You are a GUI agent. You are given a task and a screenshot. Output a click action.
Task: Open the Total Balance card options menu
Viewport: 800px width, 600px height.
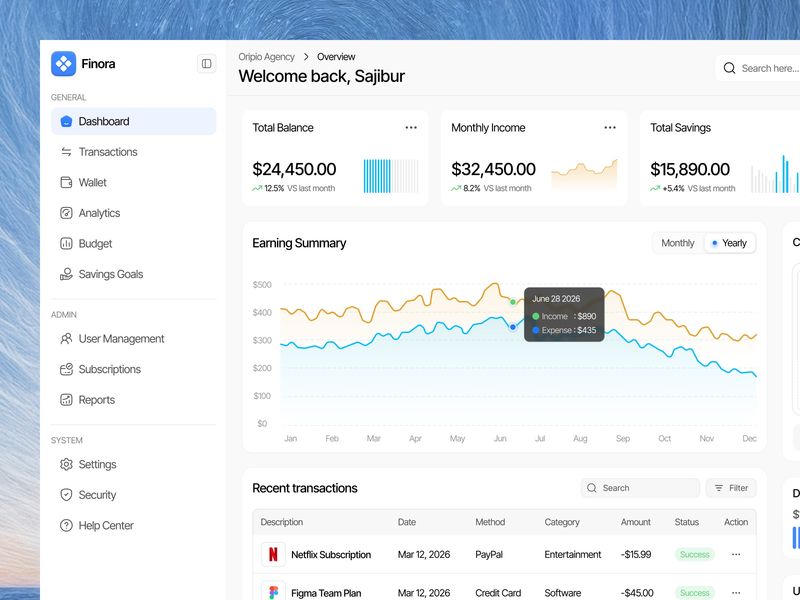[x=411, y=127]
